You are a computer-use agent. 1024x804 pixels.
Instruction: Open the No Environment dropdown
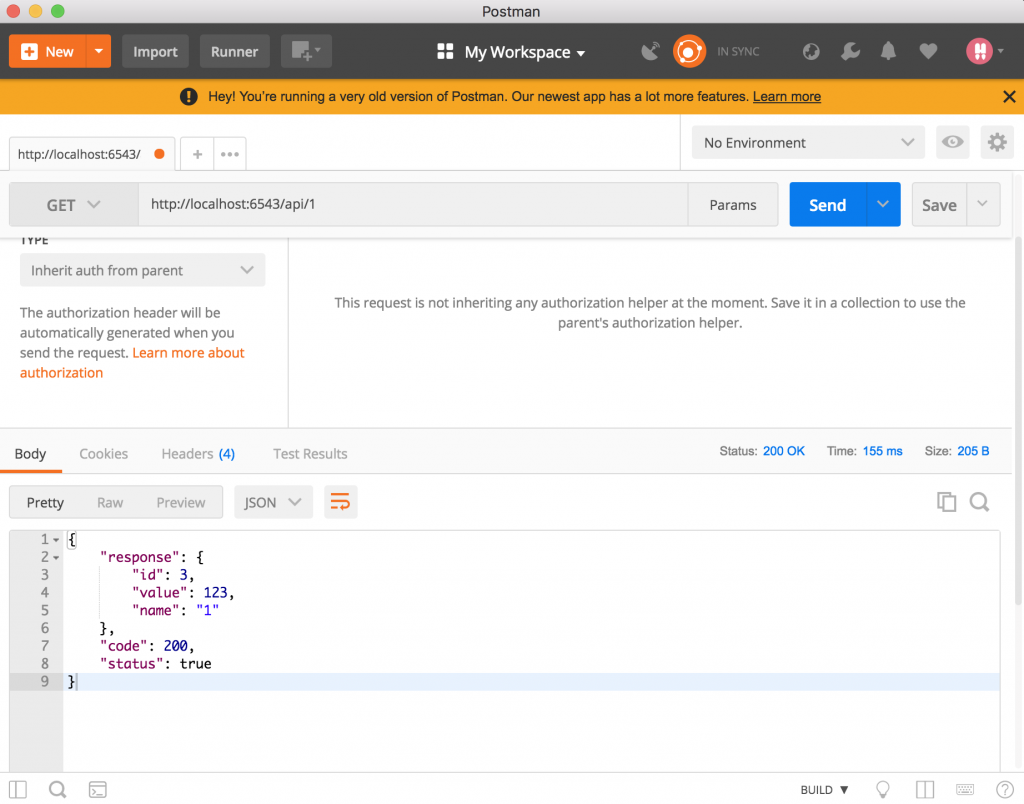pyautogui.click(x=808, y=142)
